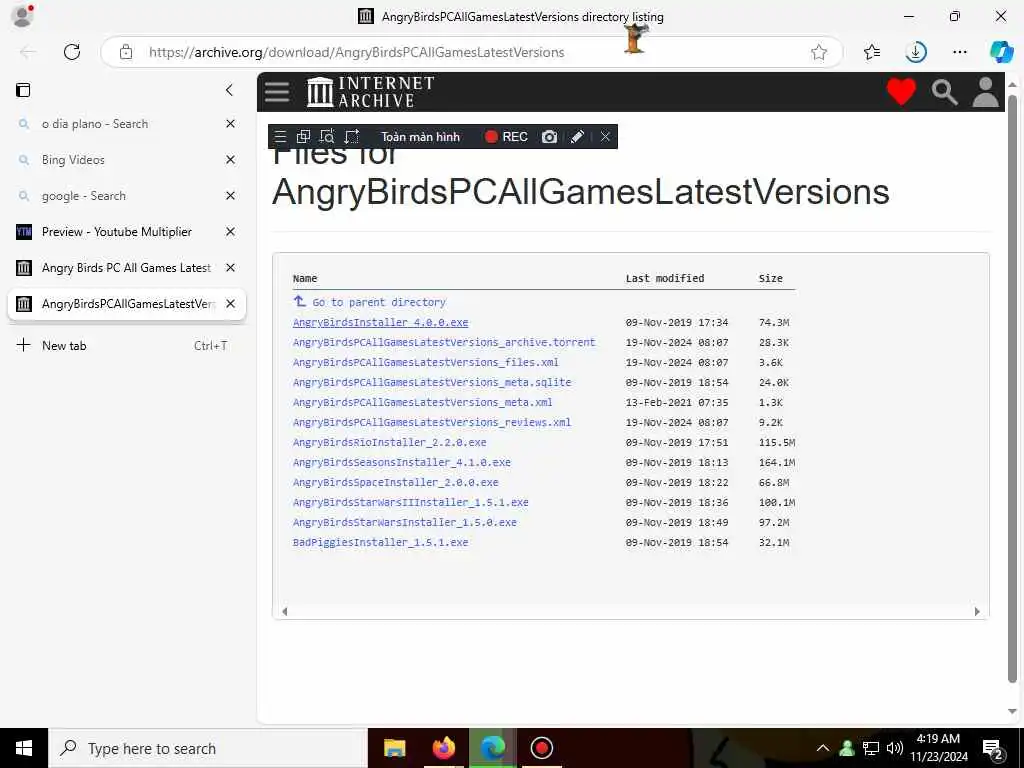
Task: Download AngryBirdsSeasonsInstaller_4.1.0.exe
Action: (x=402, y=462)
